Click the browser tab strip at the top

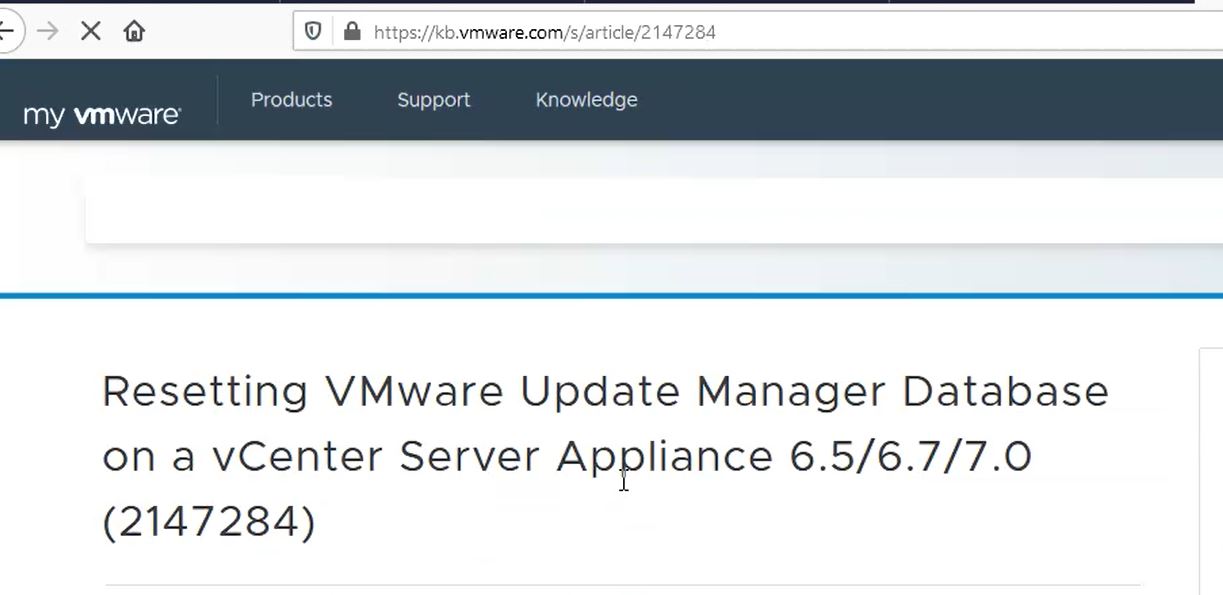(x=600, y=2)
